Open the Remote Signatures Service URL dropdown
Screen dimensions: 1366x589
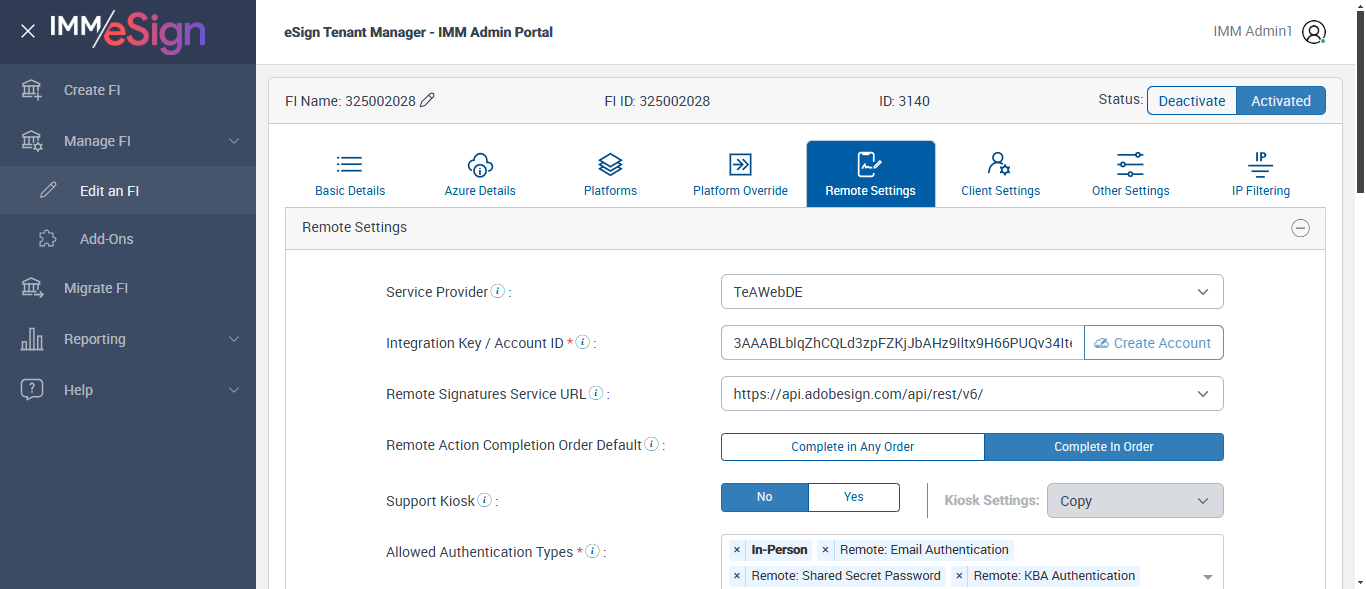[971, 394]
